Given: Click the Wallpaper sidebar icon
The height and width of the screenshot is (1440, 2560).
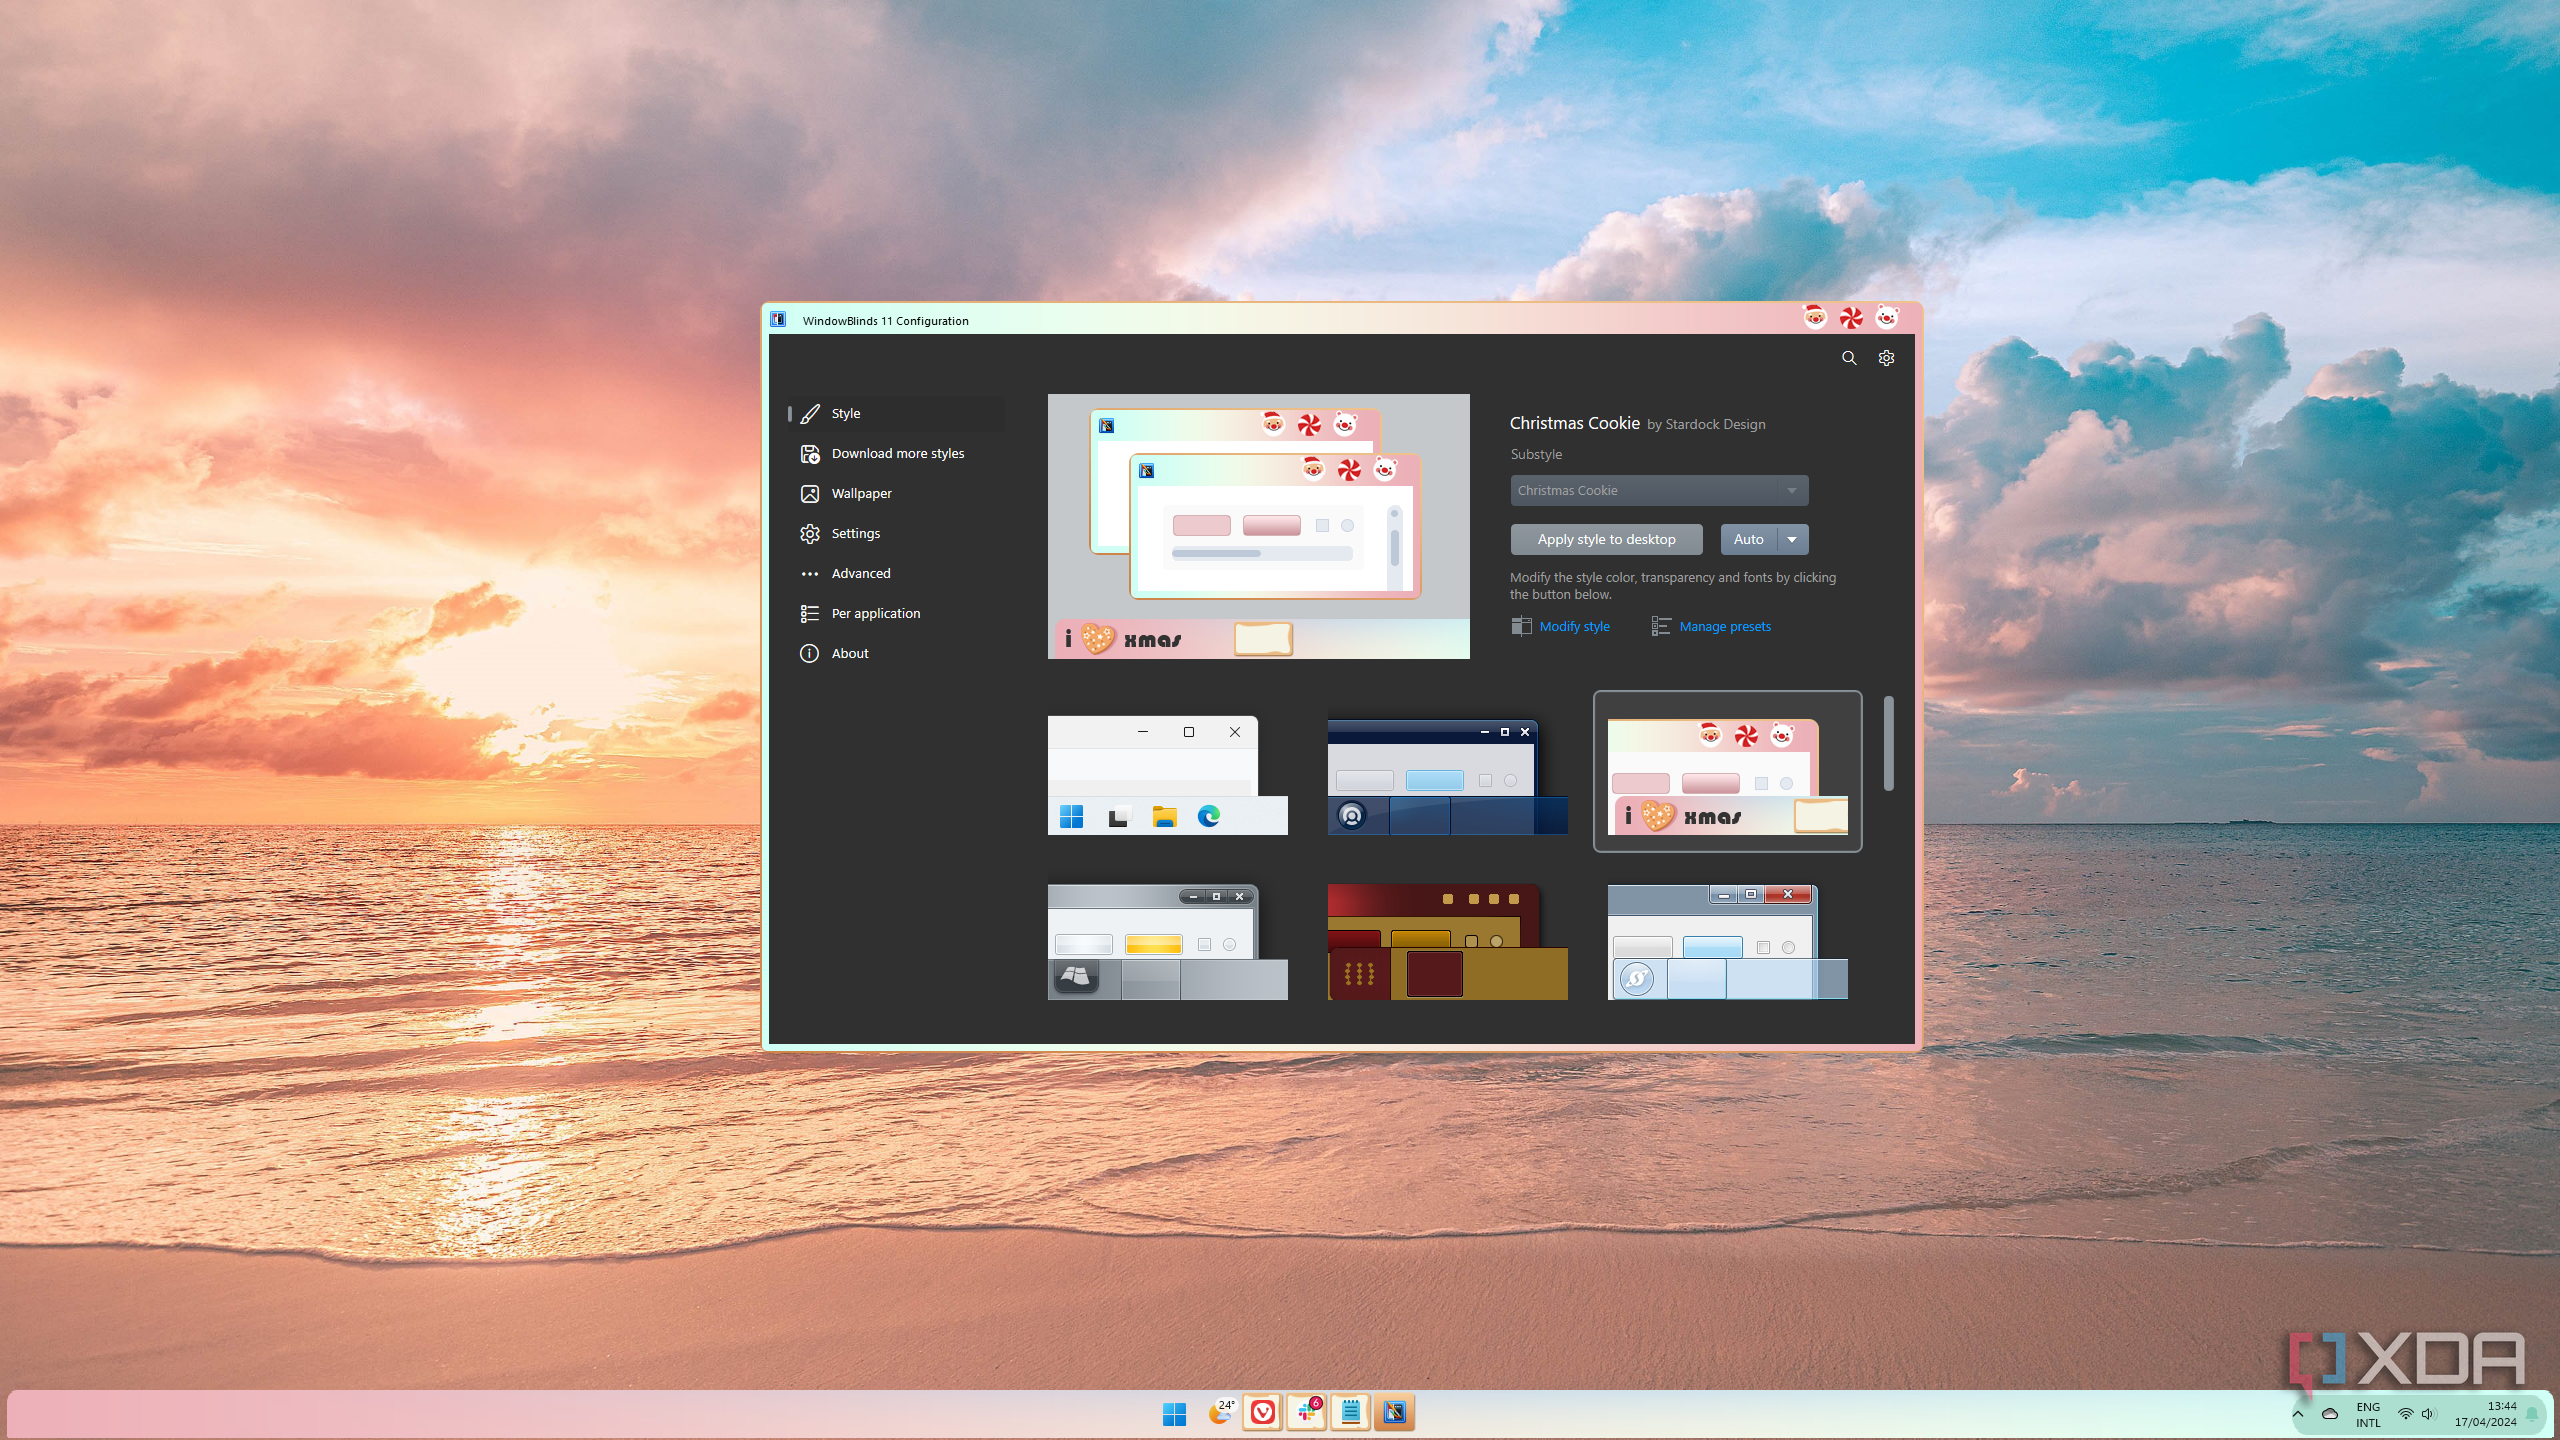Looking at the screenshot, I should [810, 494].
